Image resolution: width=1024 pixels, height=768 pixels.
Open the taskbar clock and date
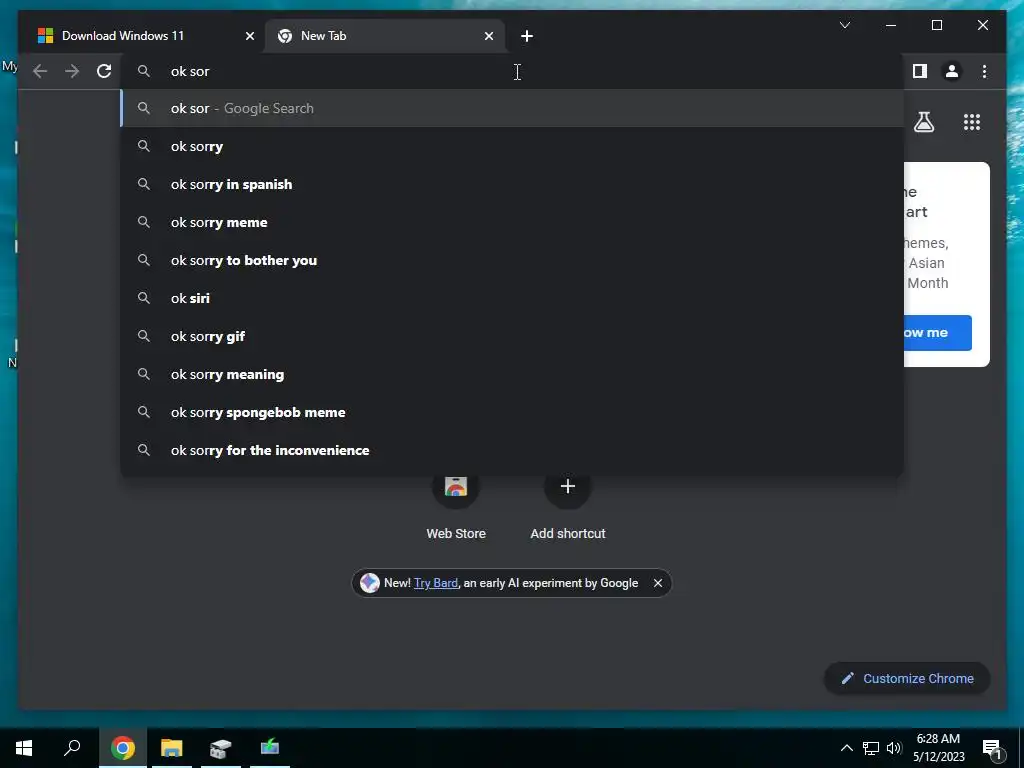tap(938, 748)
